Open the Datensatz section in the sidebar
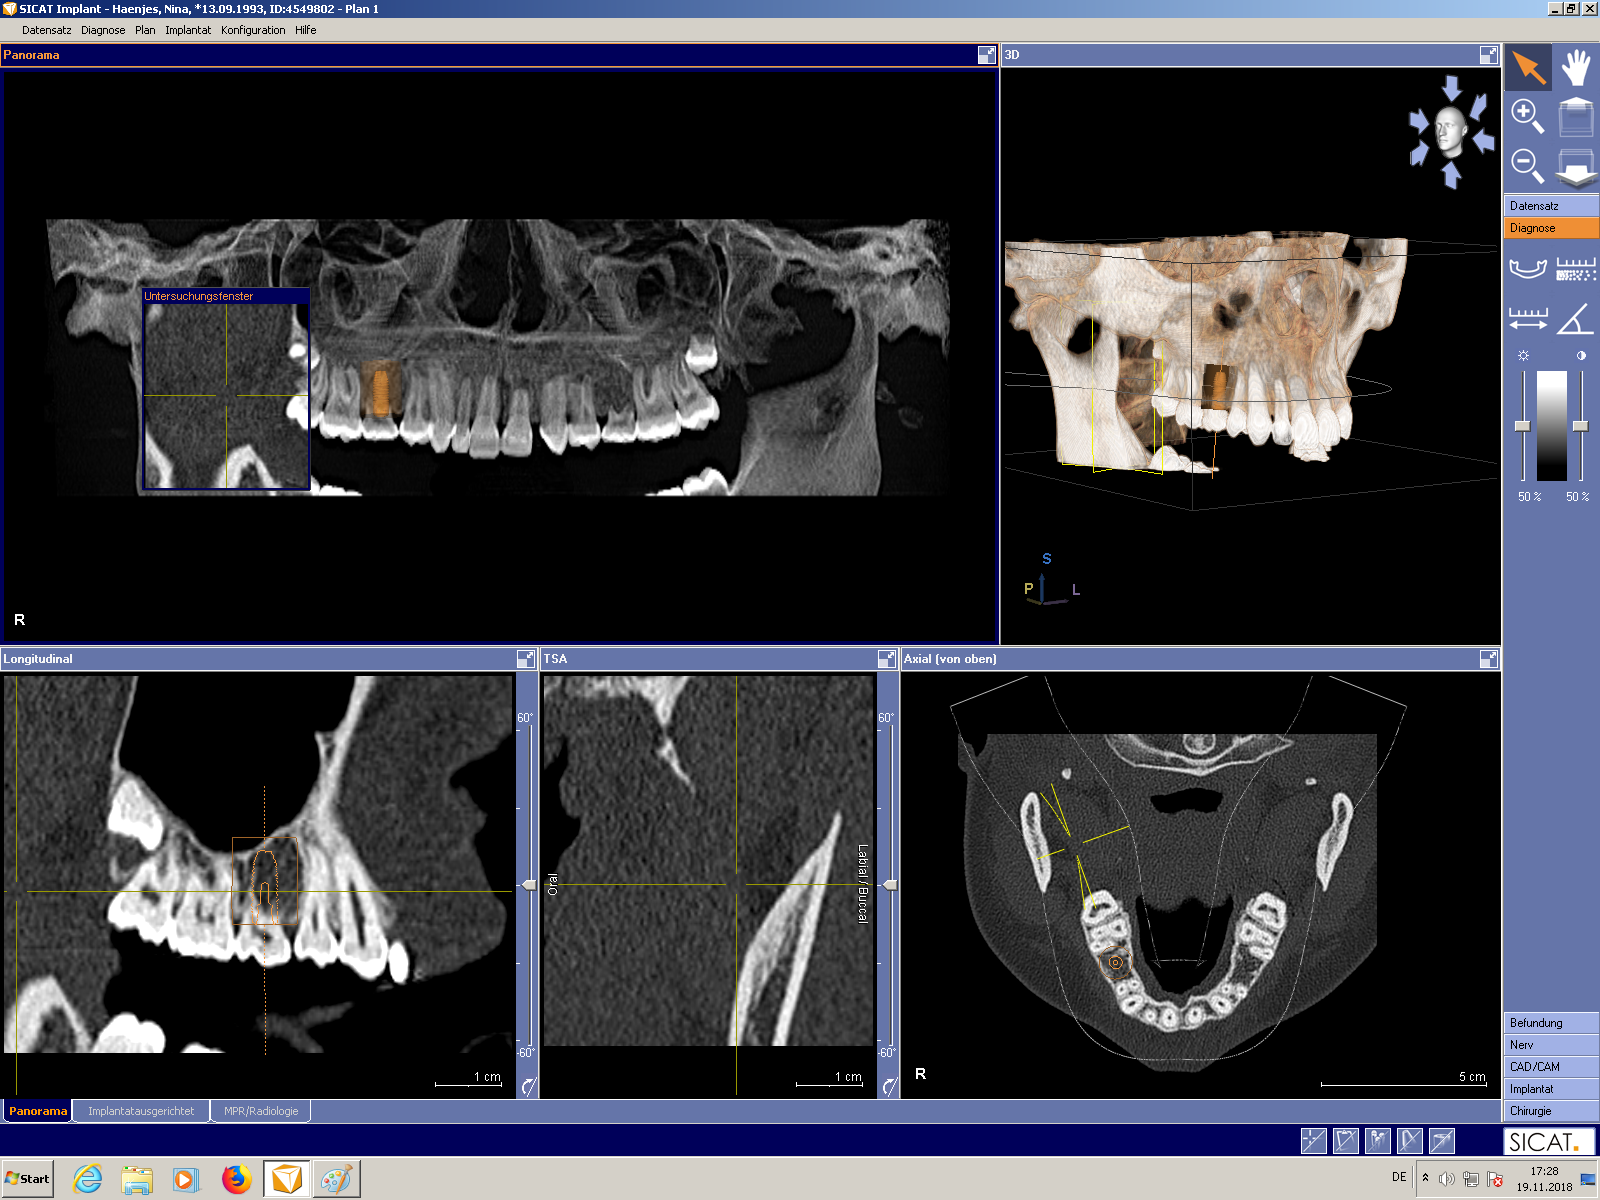The width and height of the screenshot is (1600, 1200). tap(1551, 206)
